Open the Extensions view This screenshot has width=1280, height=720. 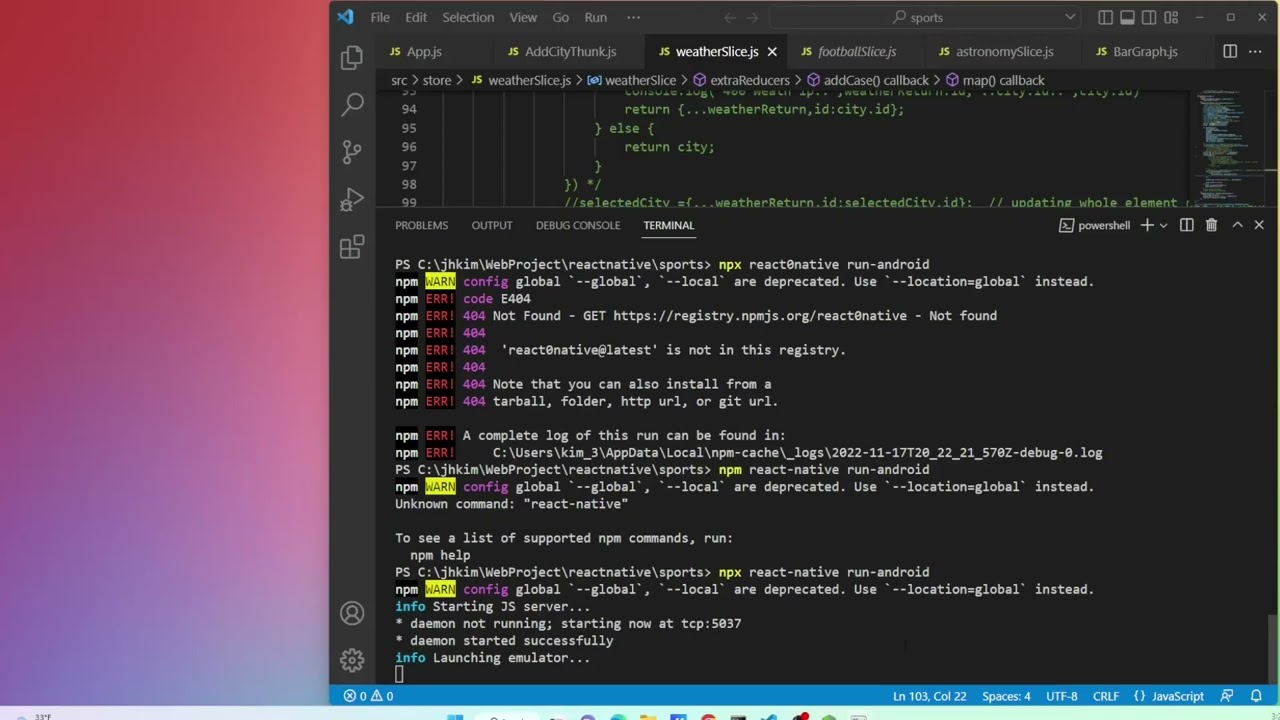[352, 247]
